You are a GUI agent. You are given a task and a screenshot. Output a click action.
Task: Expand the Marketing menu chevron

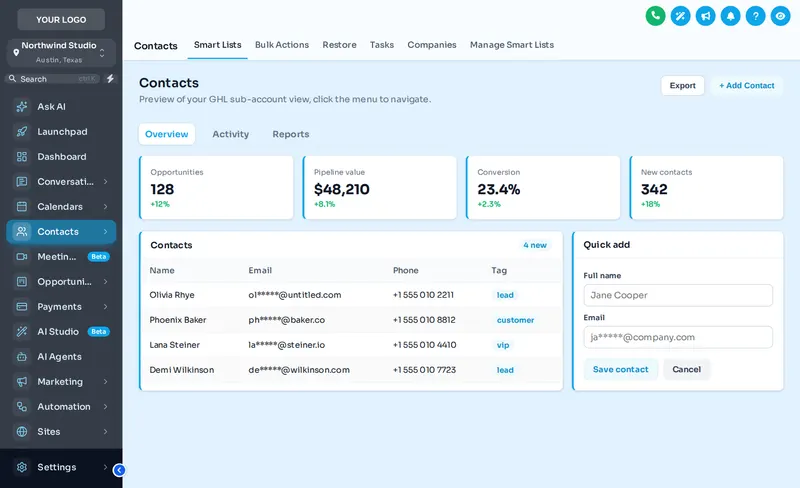106,382
